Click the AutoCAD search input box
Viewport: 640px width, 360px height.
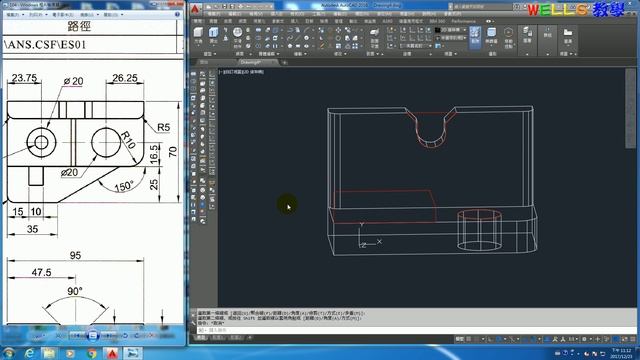481,7
